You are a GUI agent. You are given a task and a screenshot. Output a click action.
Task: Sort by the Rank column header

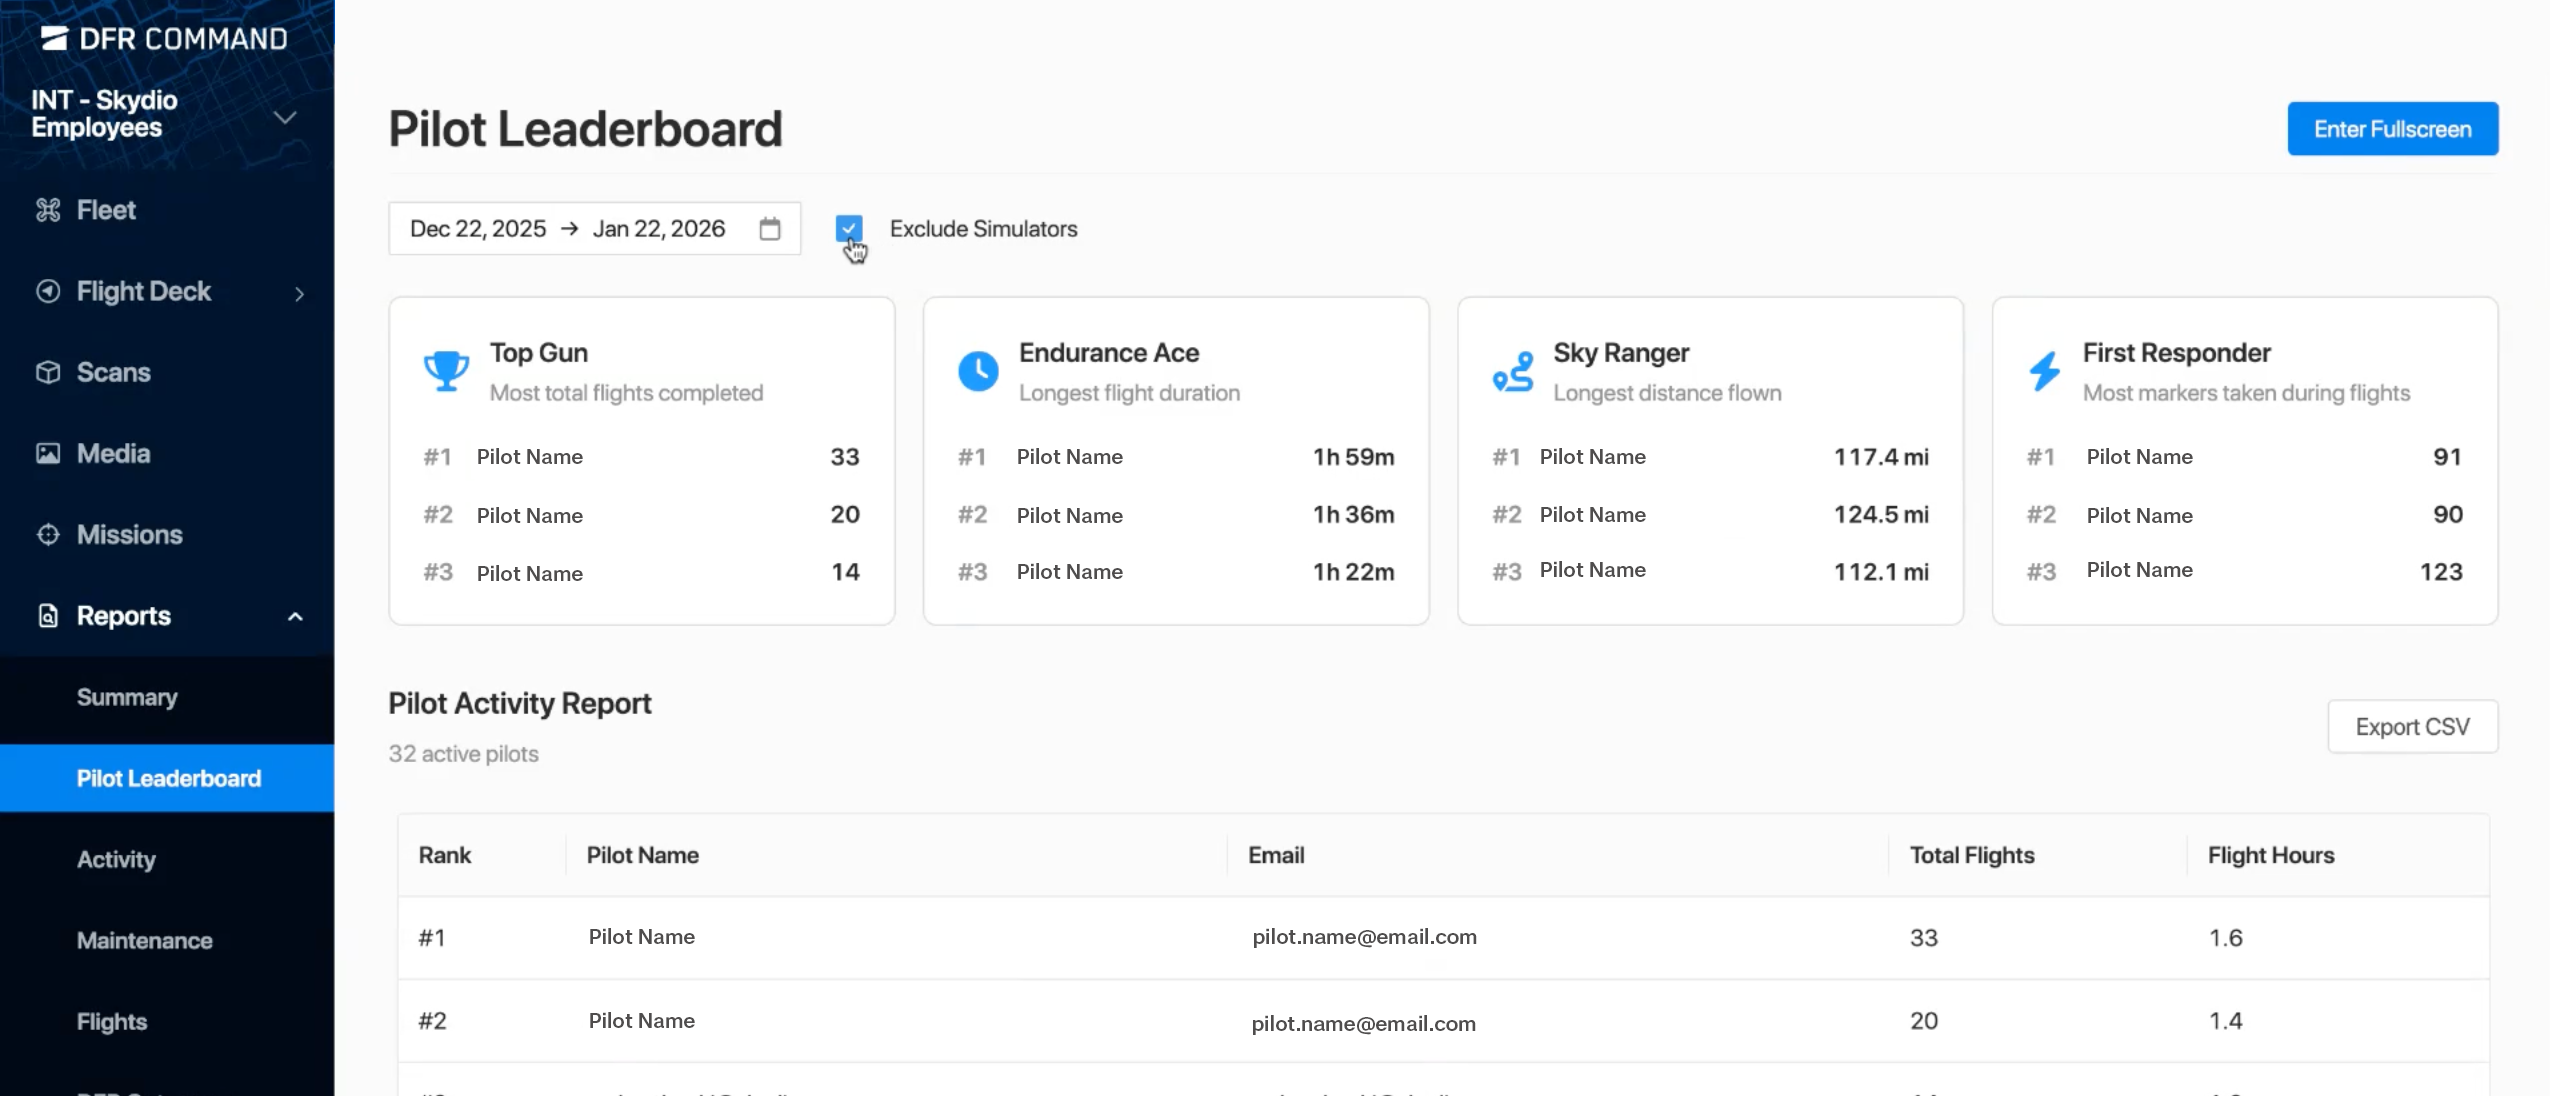(x=445, y=855)
